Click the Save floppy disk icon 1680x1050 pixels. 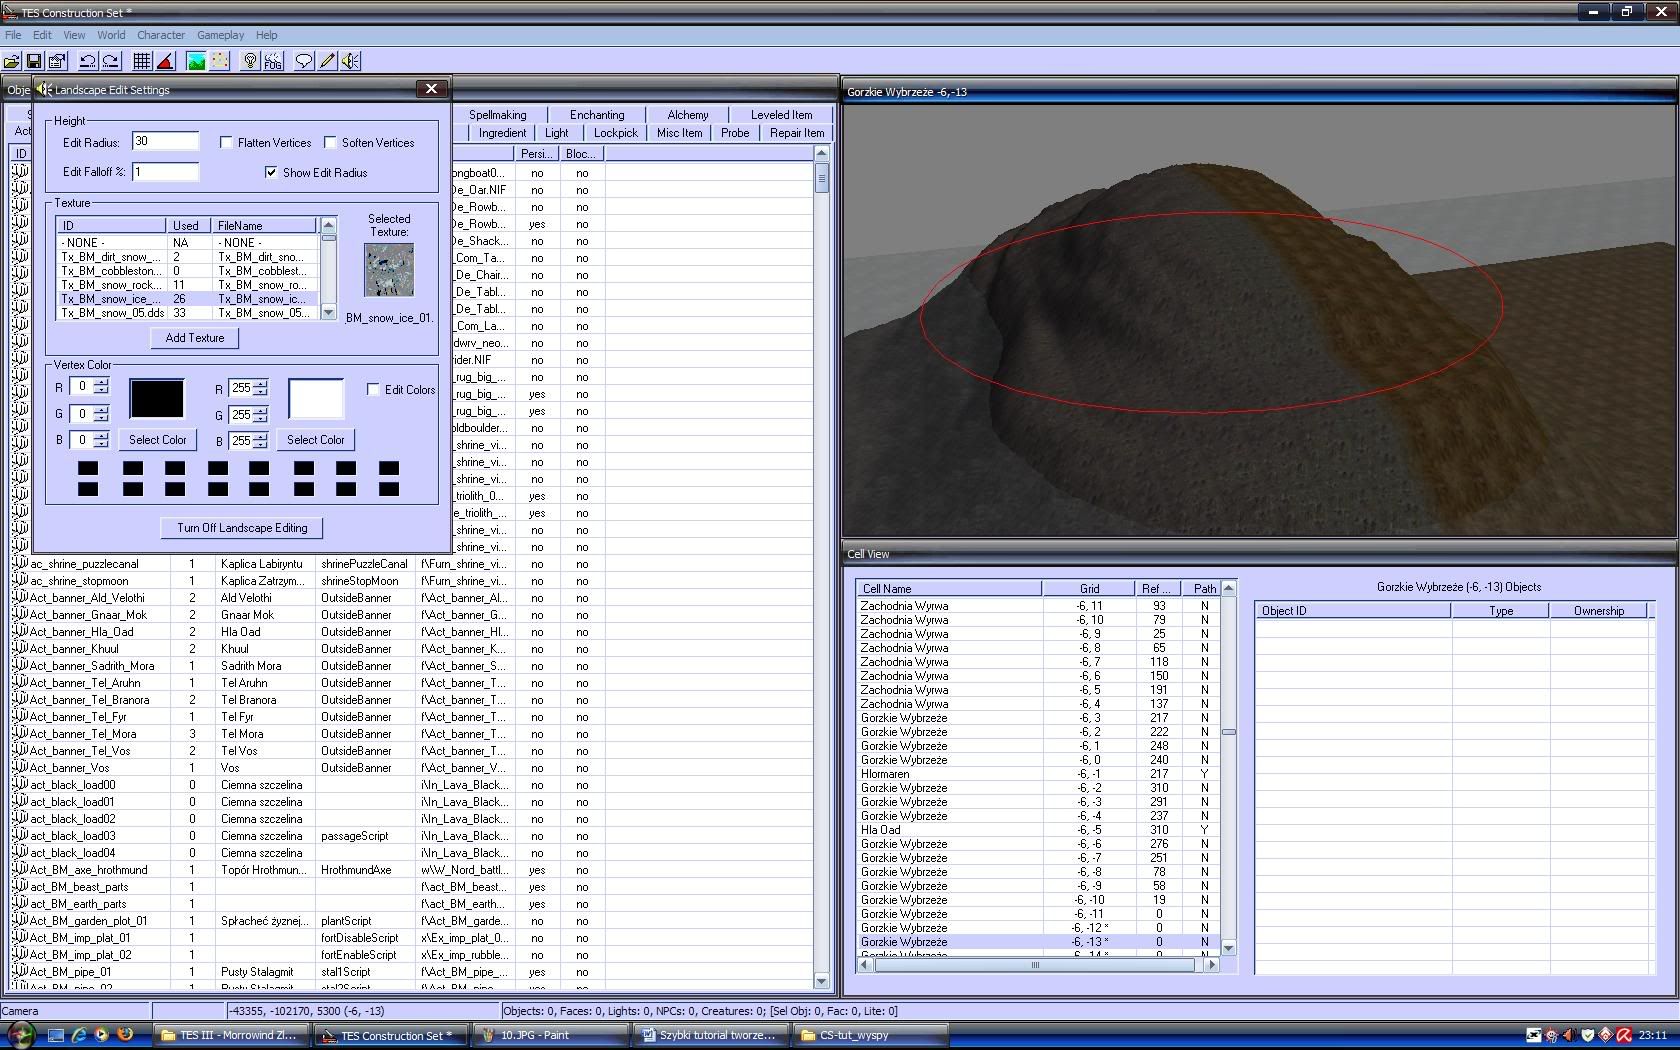[34, 61]
